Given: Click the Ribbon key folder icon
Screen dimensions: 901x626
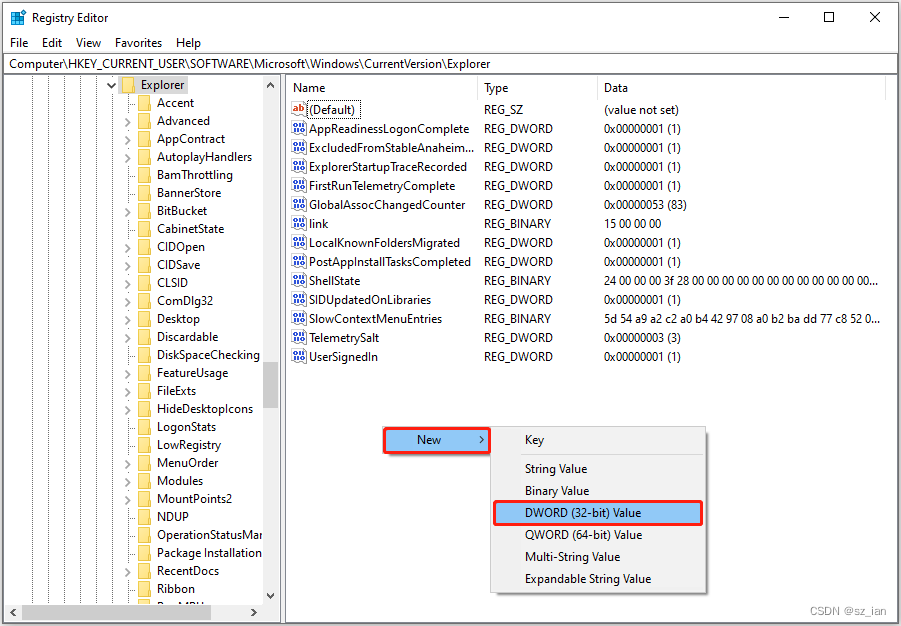Looking at the screenshot, I should click(x=144, y=589).
